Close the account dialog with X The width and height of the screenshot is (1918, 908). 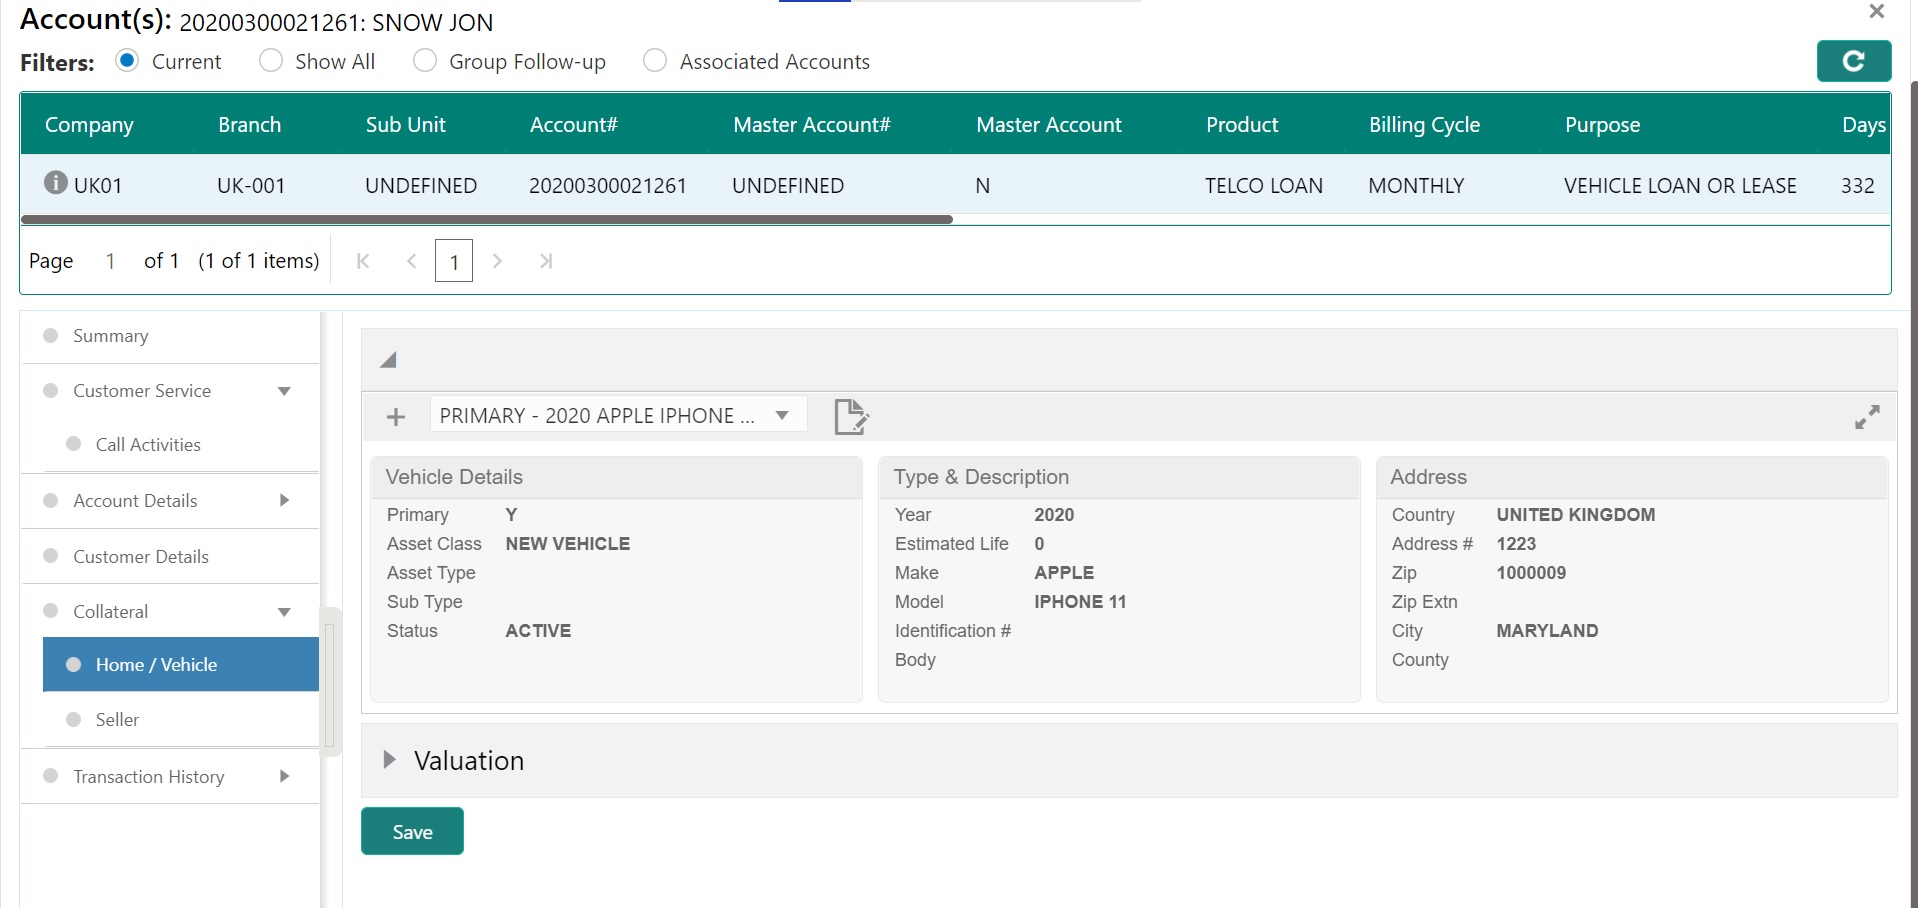click(1876, 11)
